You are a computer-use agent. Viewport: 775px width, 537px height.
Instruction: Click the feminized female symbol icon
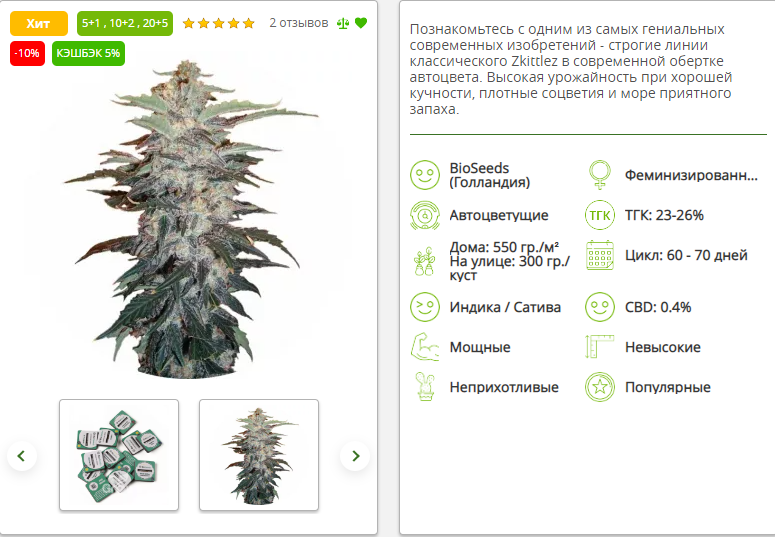(x=600, y=175)
